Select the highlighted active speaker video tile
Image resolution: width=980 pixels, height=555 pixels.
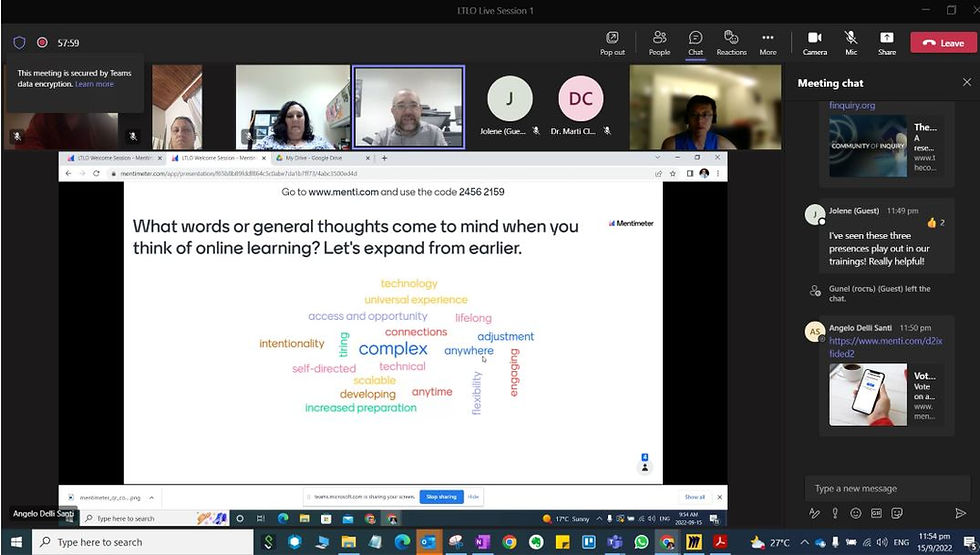point(409,107)
